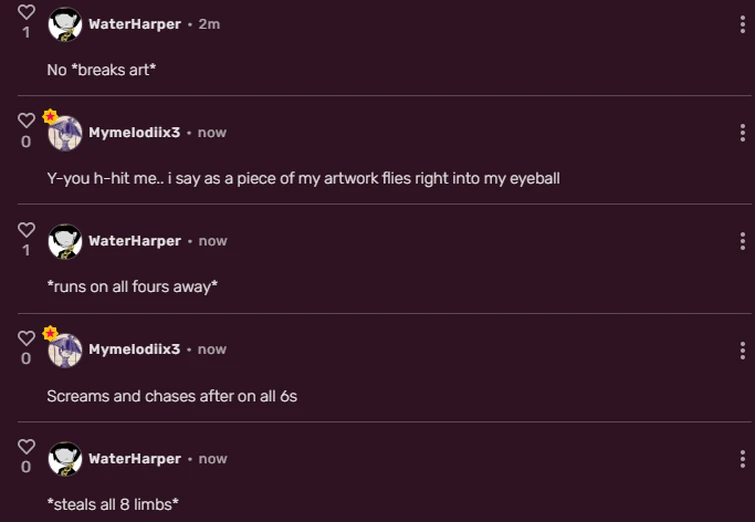Heart the "chases after on all 6s" comment

pyautogui.click(x=26, y=338)
